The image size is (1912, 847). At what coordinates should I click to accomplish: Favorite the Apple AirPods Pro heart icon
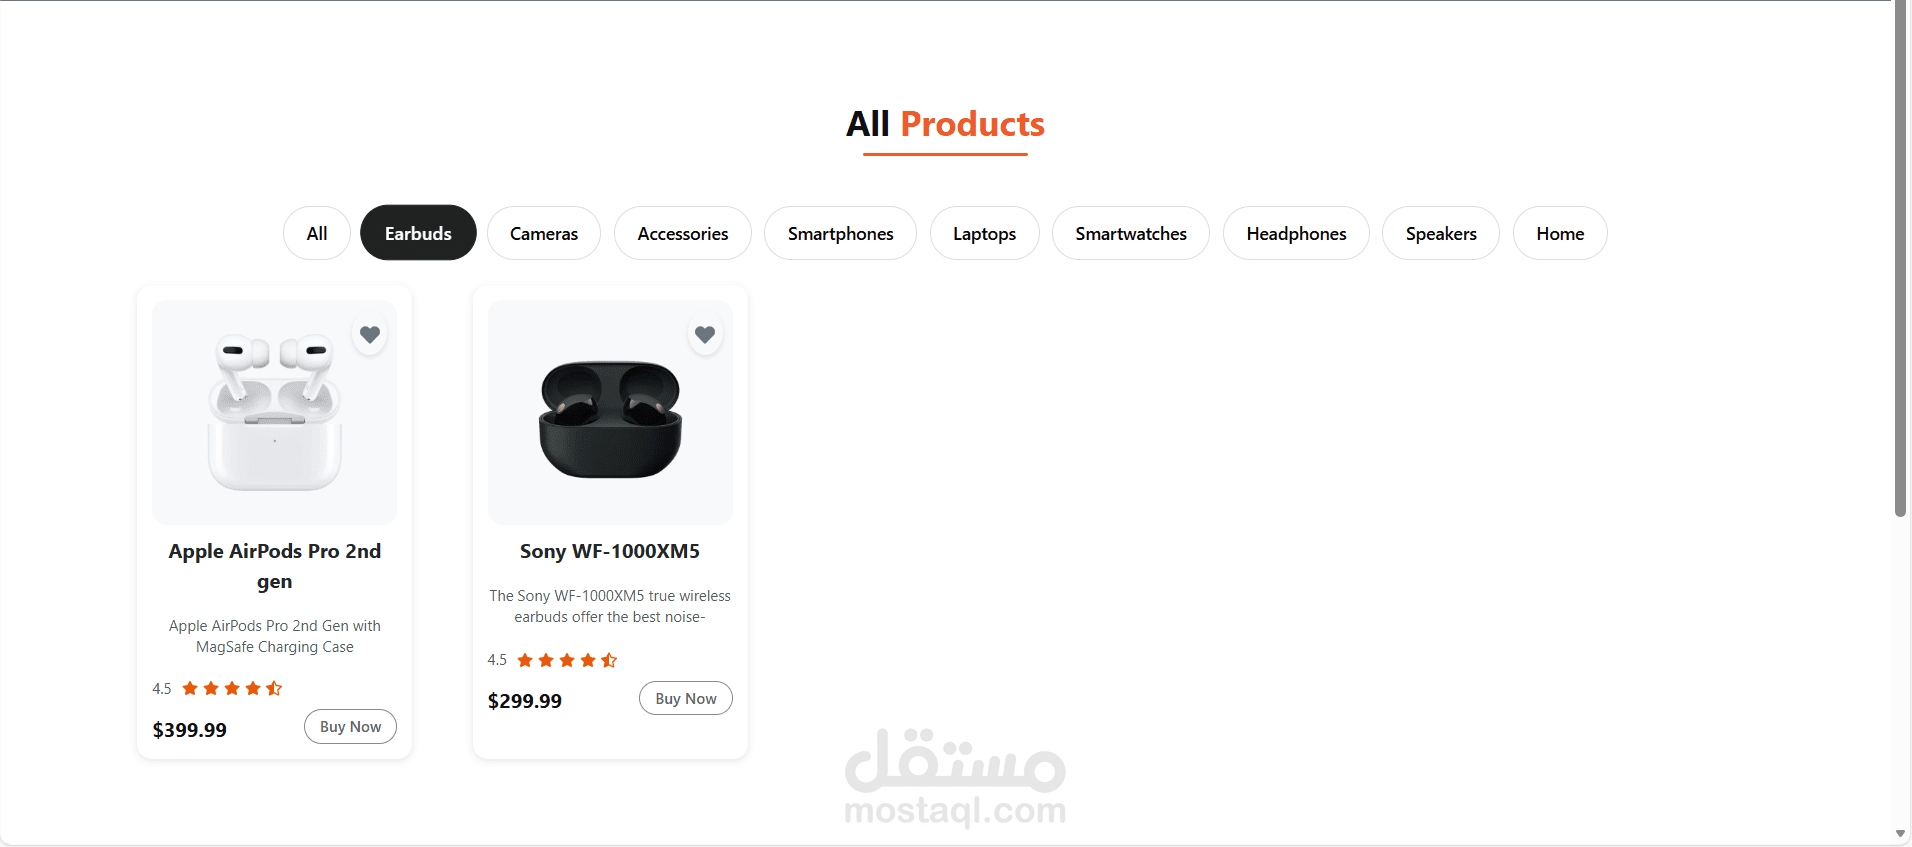point(370,335)
